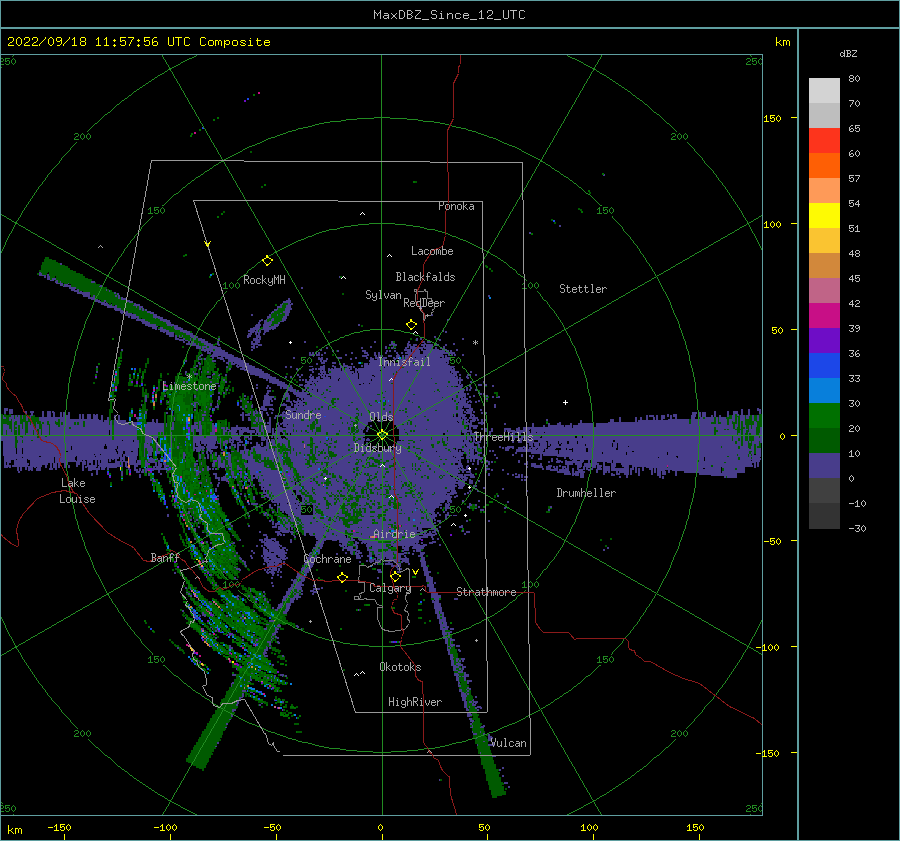Viewport: 900px width, 841px height.
Task: Click the Okotoks label
Action: pos(400,667)
